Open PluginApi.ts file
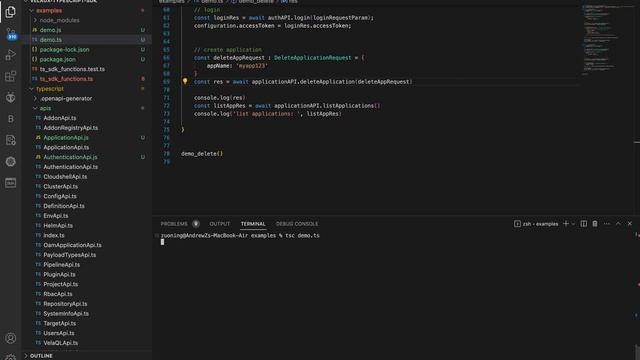Image resolution: width=640 pixels, height=360 pixels. coord(59,275)
